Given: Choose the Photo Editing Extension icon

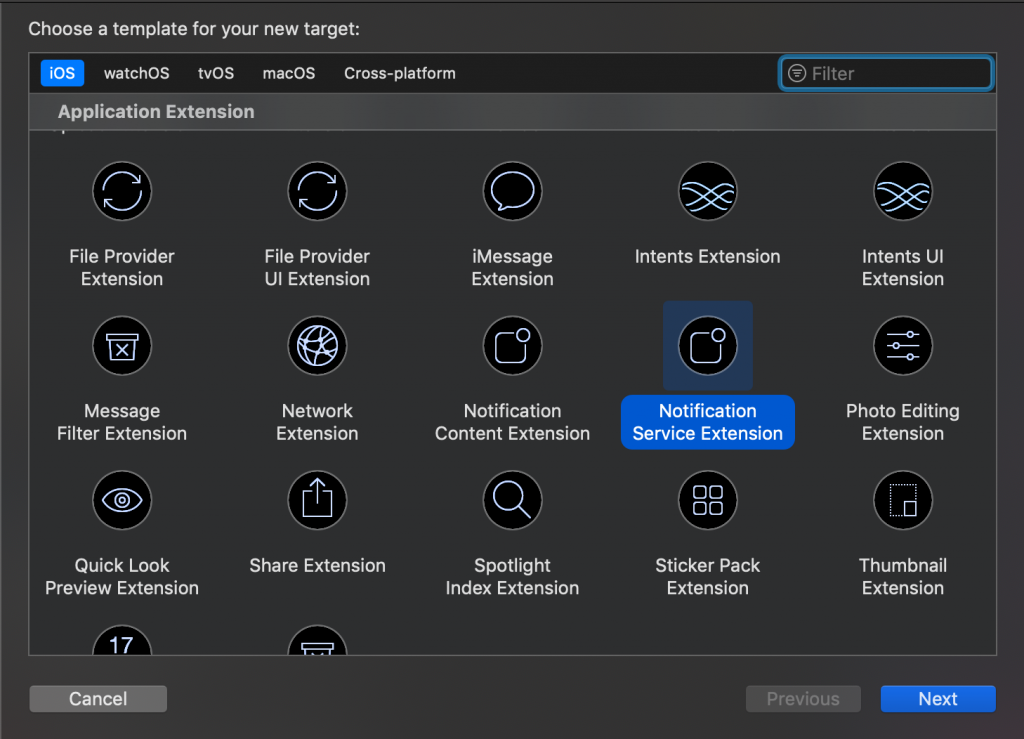Looking at the screenshot, I should [902, 346].
